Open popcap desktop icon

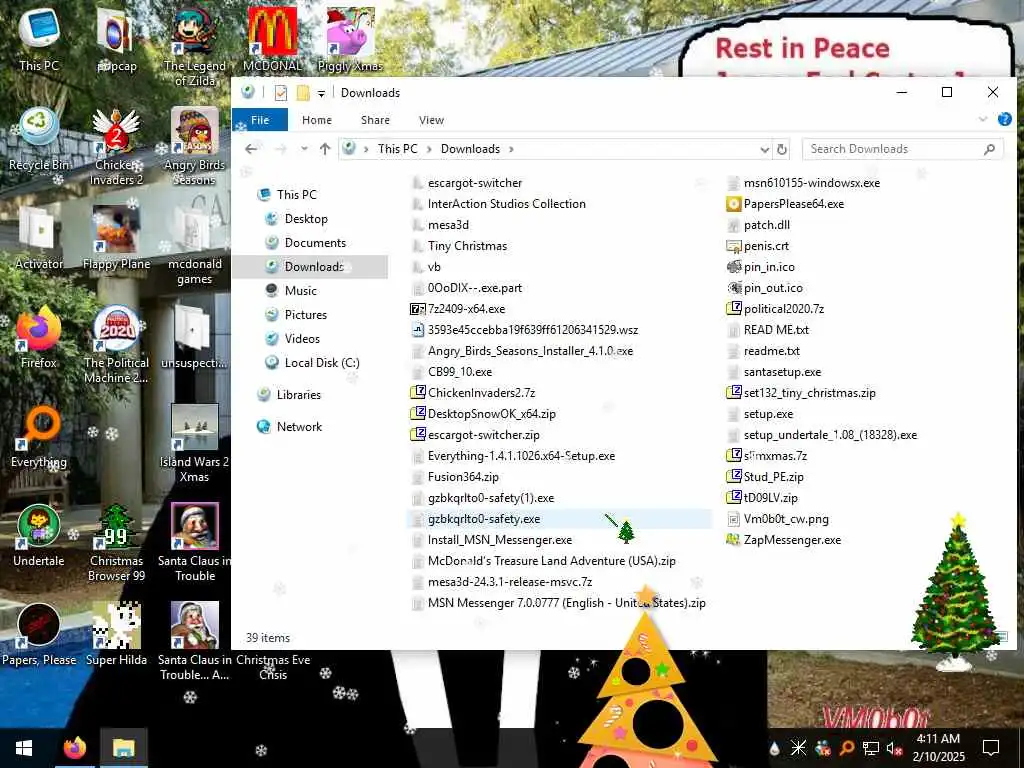click(116, 39)
